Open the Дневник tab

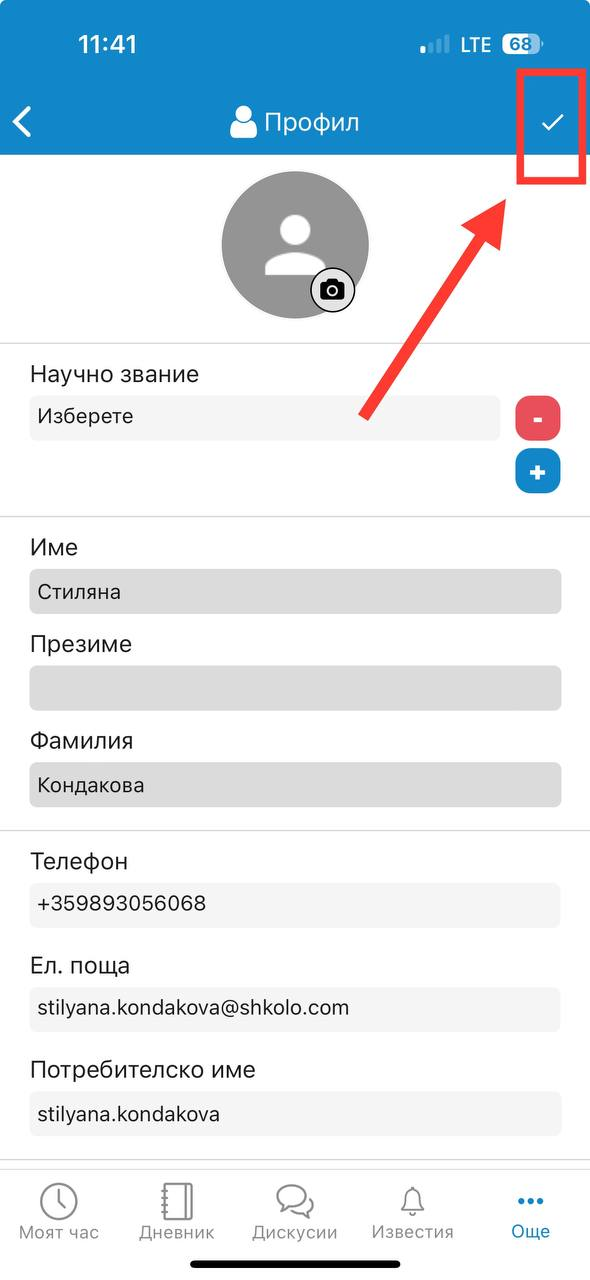point(177,1211)
